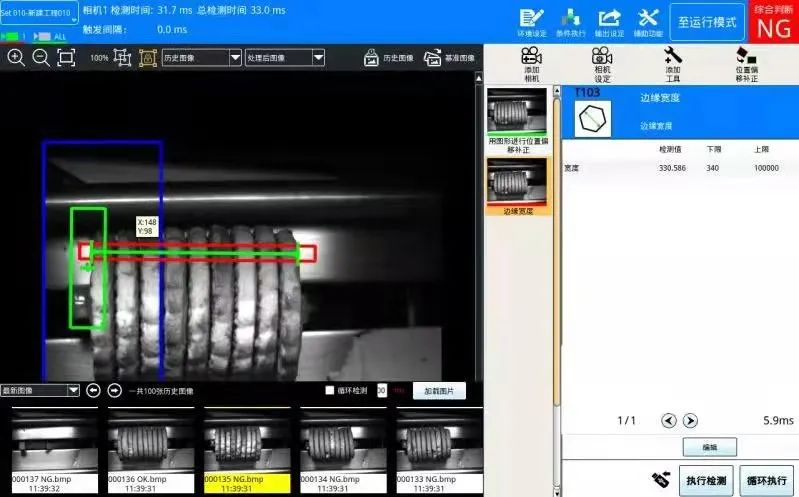The image size is (799, 497).
Task: Click the flashlight icon beside 执行检测
Action: pos(661,479)
